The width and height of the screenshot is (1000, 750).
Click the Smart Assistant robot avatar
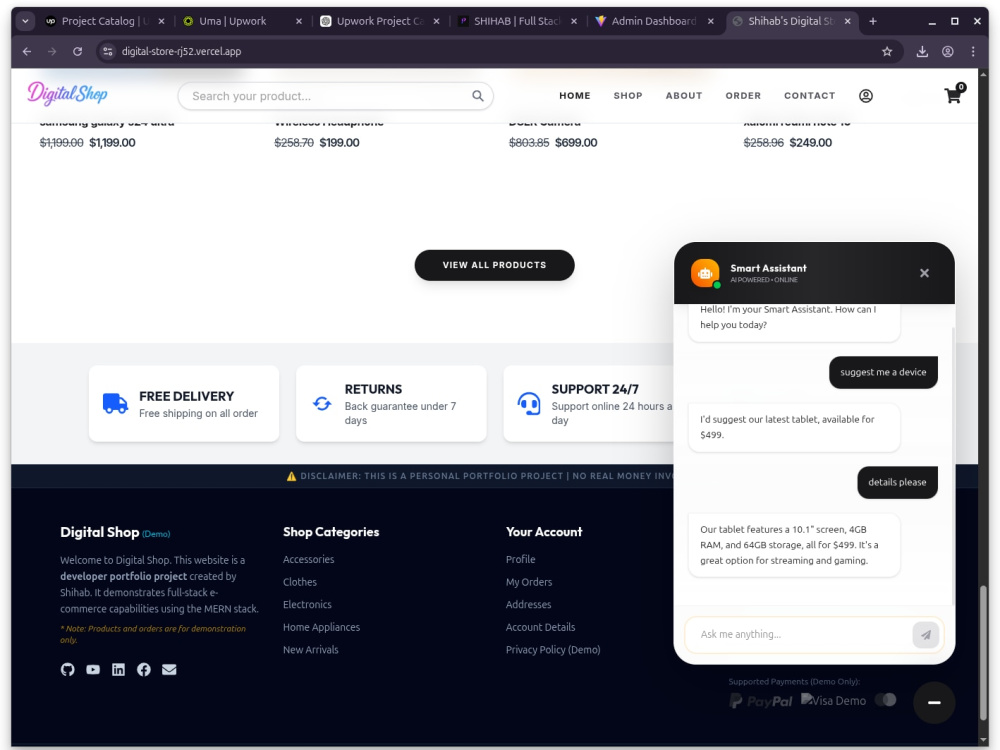click(x=705, y=273)
